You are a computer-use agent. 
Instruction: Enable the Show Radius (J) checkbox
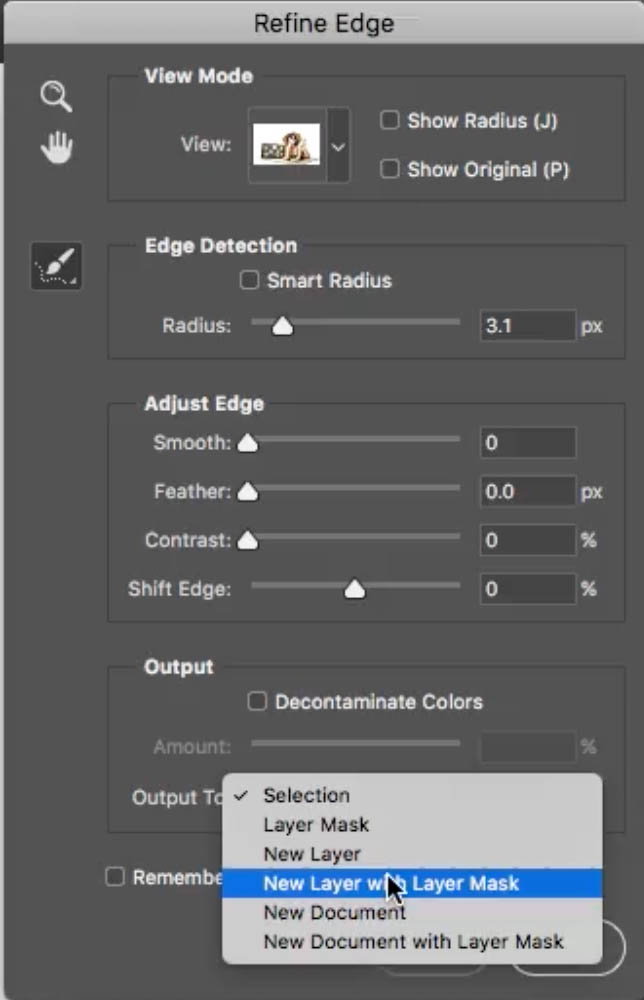[390, 120]
